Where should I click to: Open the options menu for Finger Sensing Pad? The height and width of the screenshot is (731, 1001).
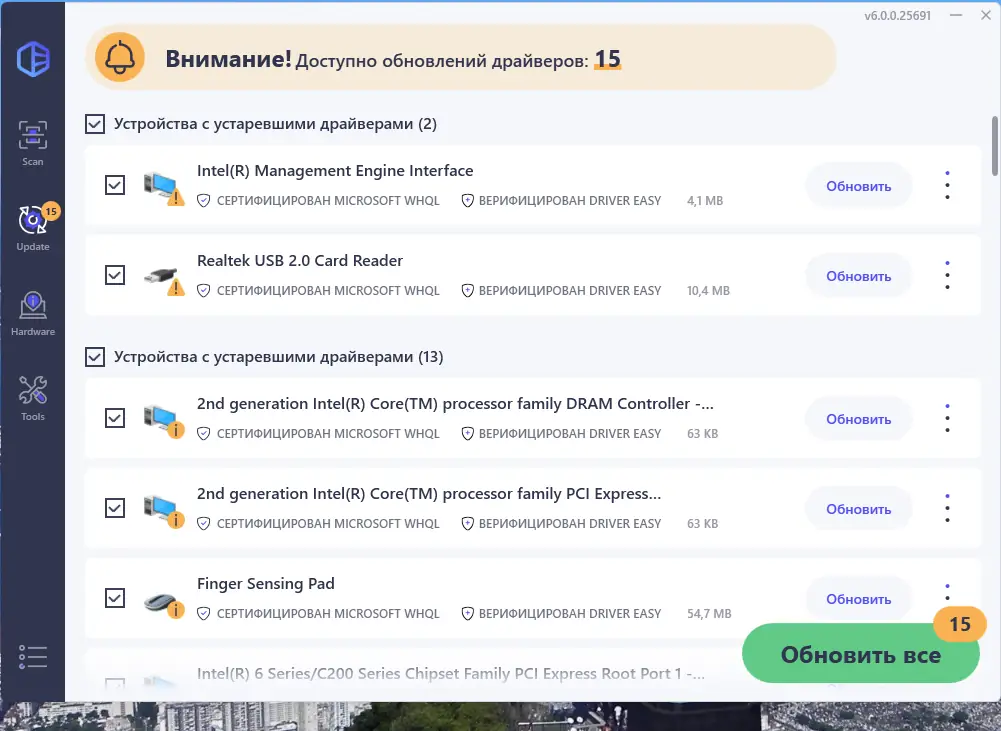coord(946,591)
